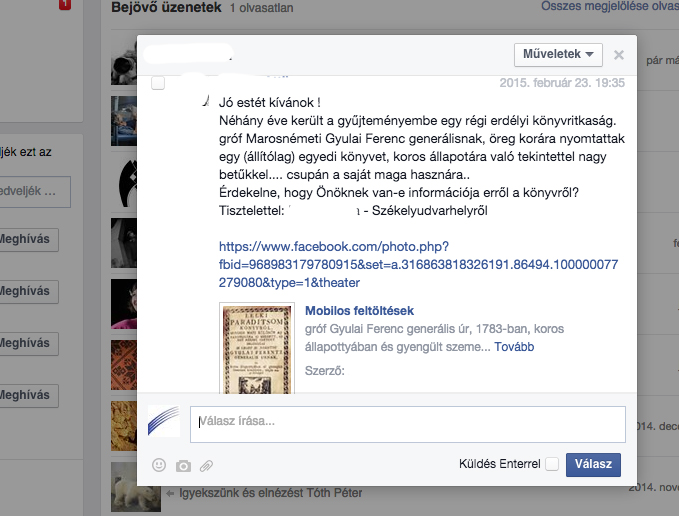
Task: Click the message timestamp 2015. február 23. 19:35
Action: (562, 83)
